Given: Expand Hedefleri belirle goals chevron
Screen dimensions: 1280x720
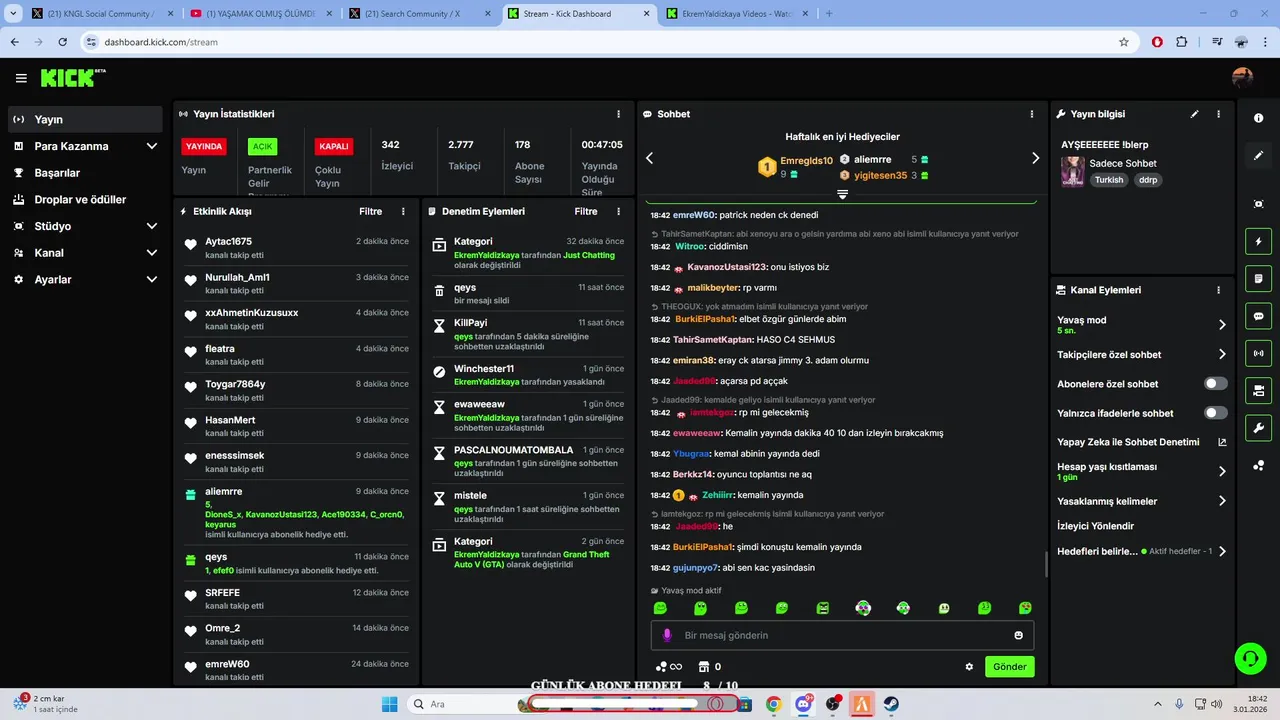Looking at the screenshot, I should [1222, 551].
